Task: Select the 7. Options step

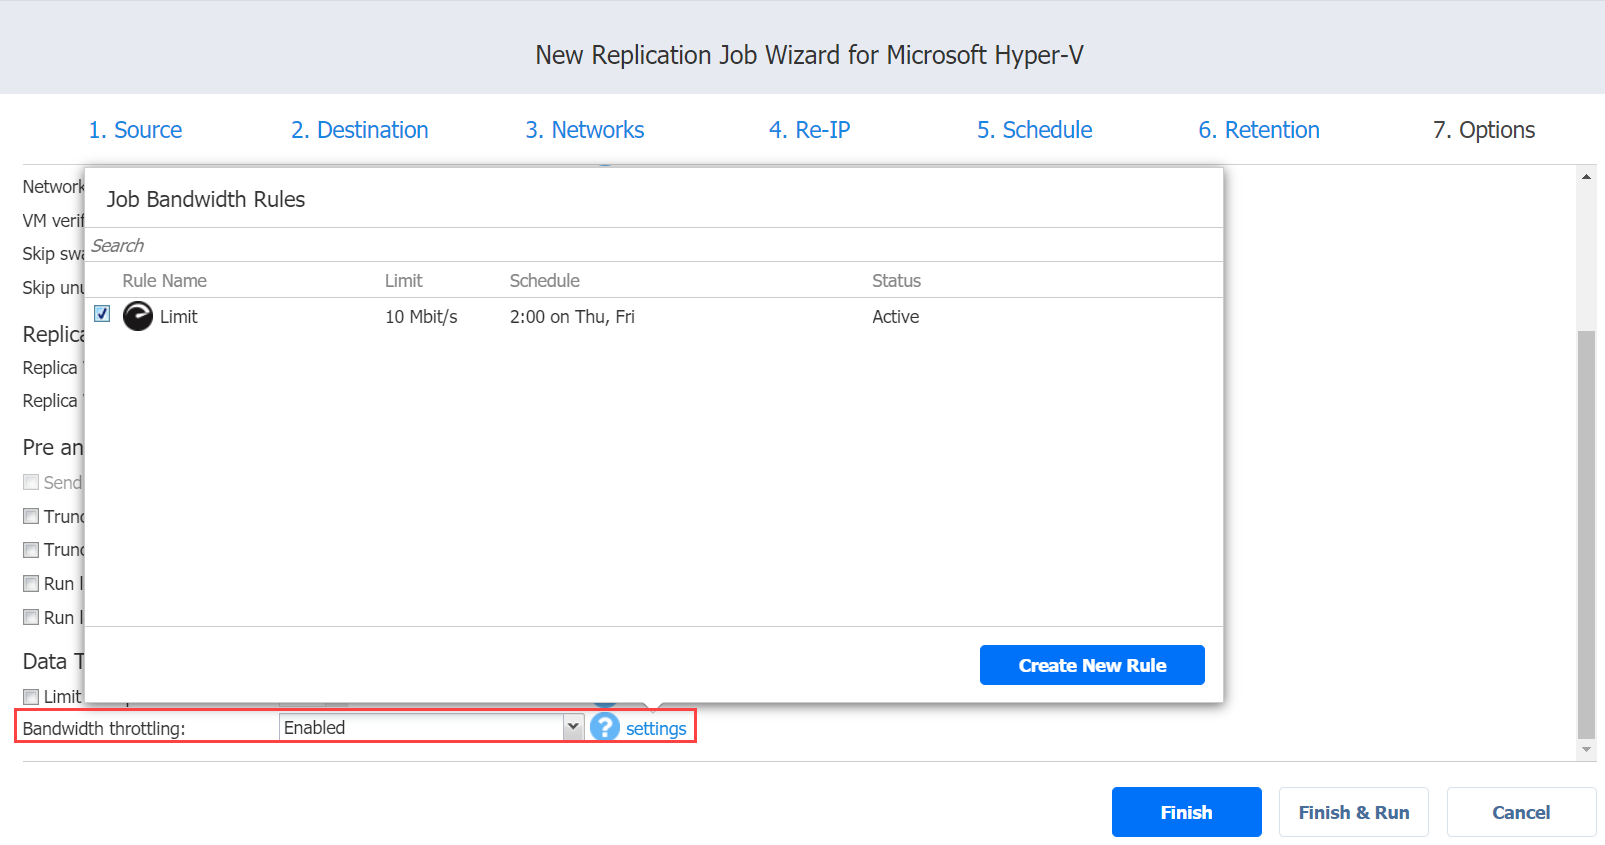Action: coord(1484,130)
